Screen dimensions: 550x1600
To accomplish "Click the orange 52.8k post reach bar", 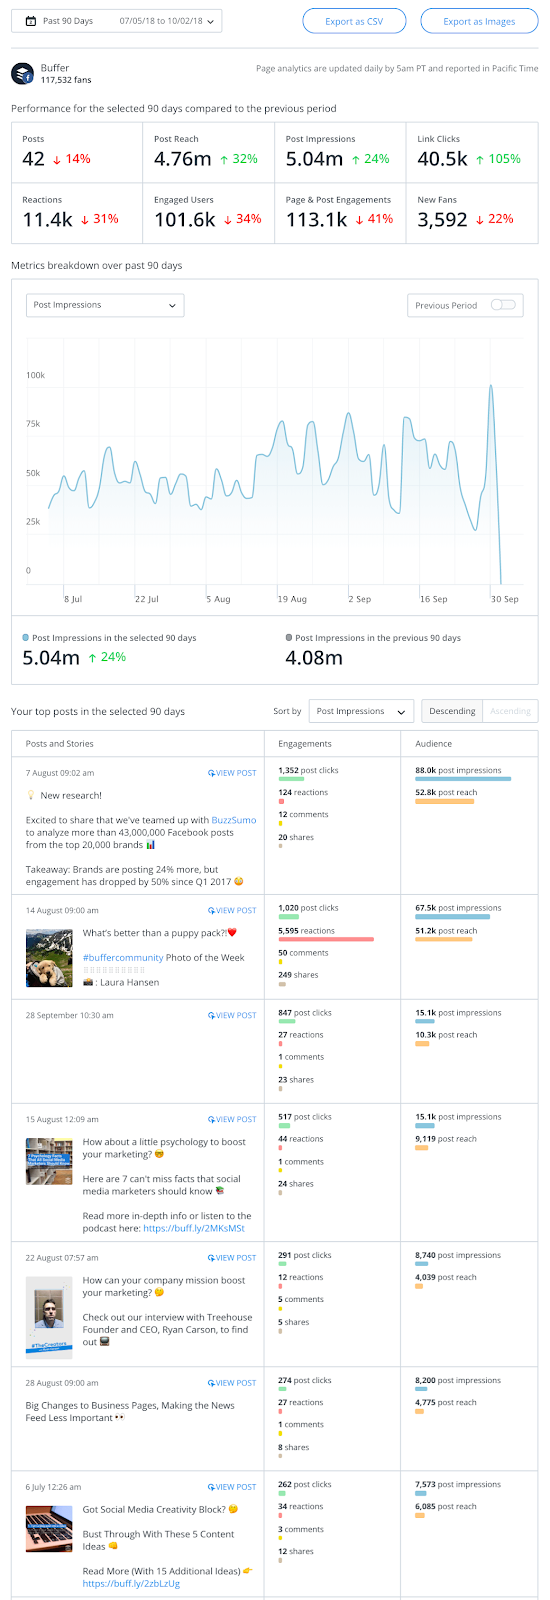I will coord(444,801).
